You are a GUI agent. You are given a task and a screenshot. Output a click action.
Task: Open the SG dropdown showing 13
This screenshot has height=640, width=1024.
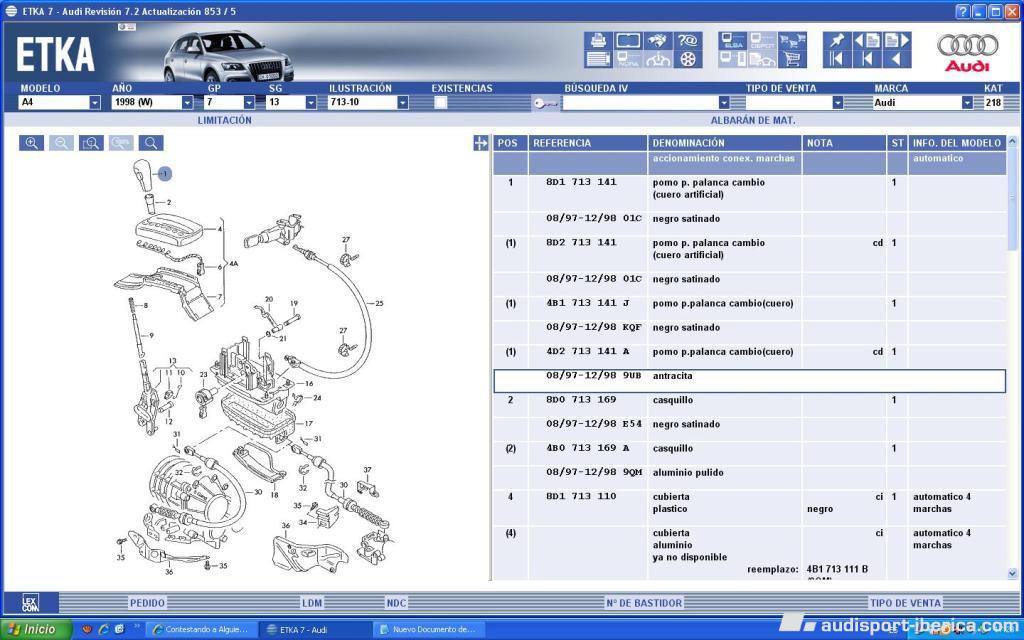(x=311, y=103)
